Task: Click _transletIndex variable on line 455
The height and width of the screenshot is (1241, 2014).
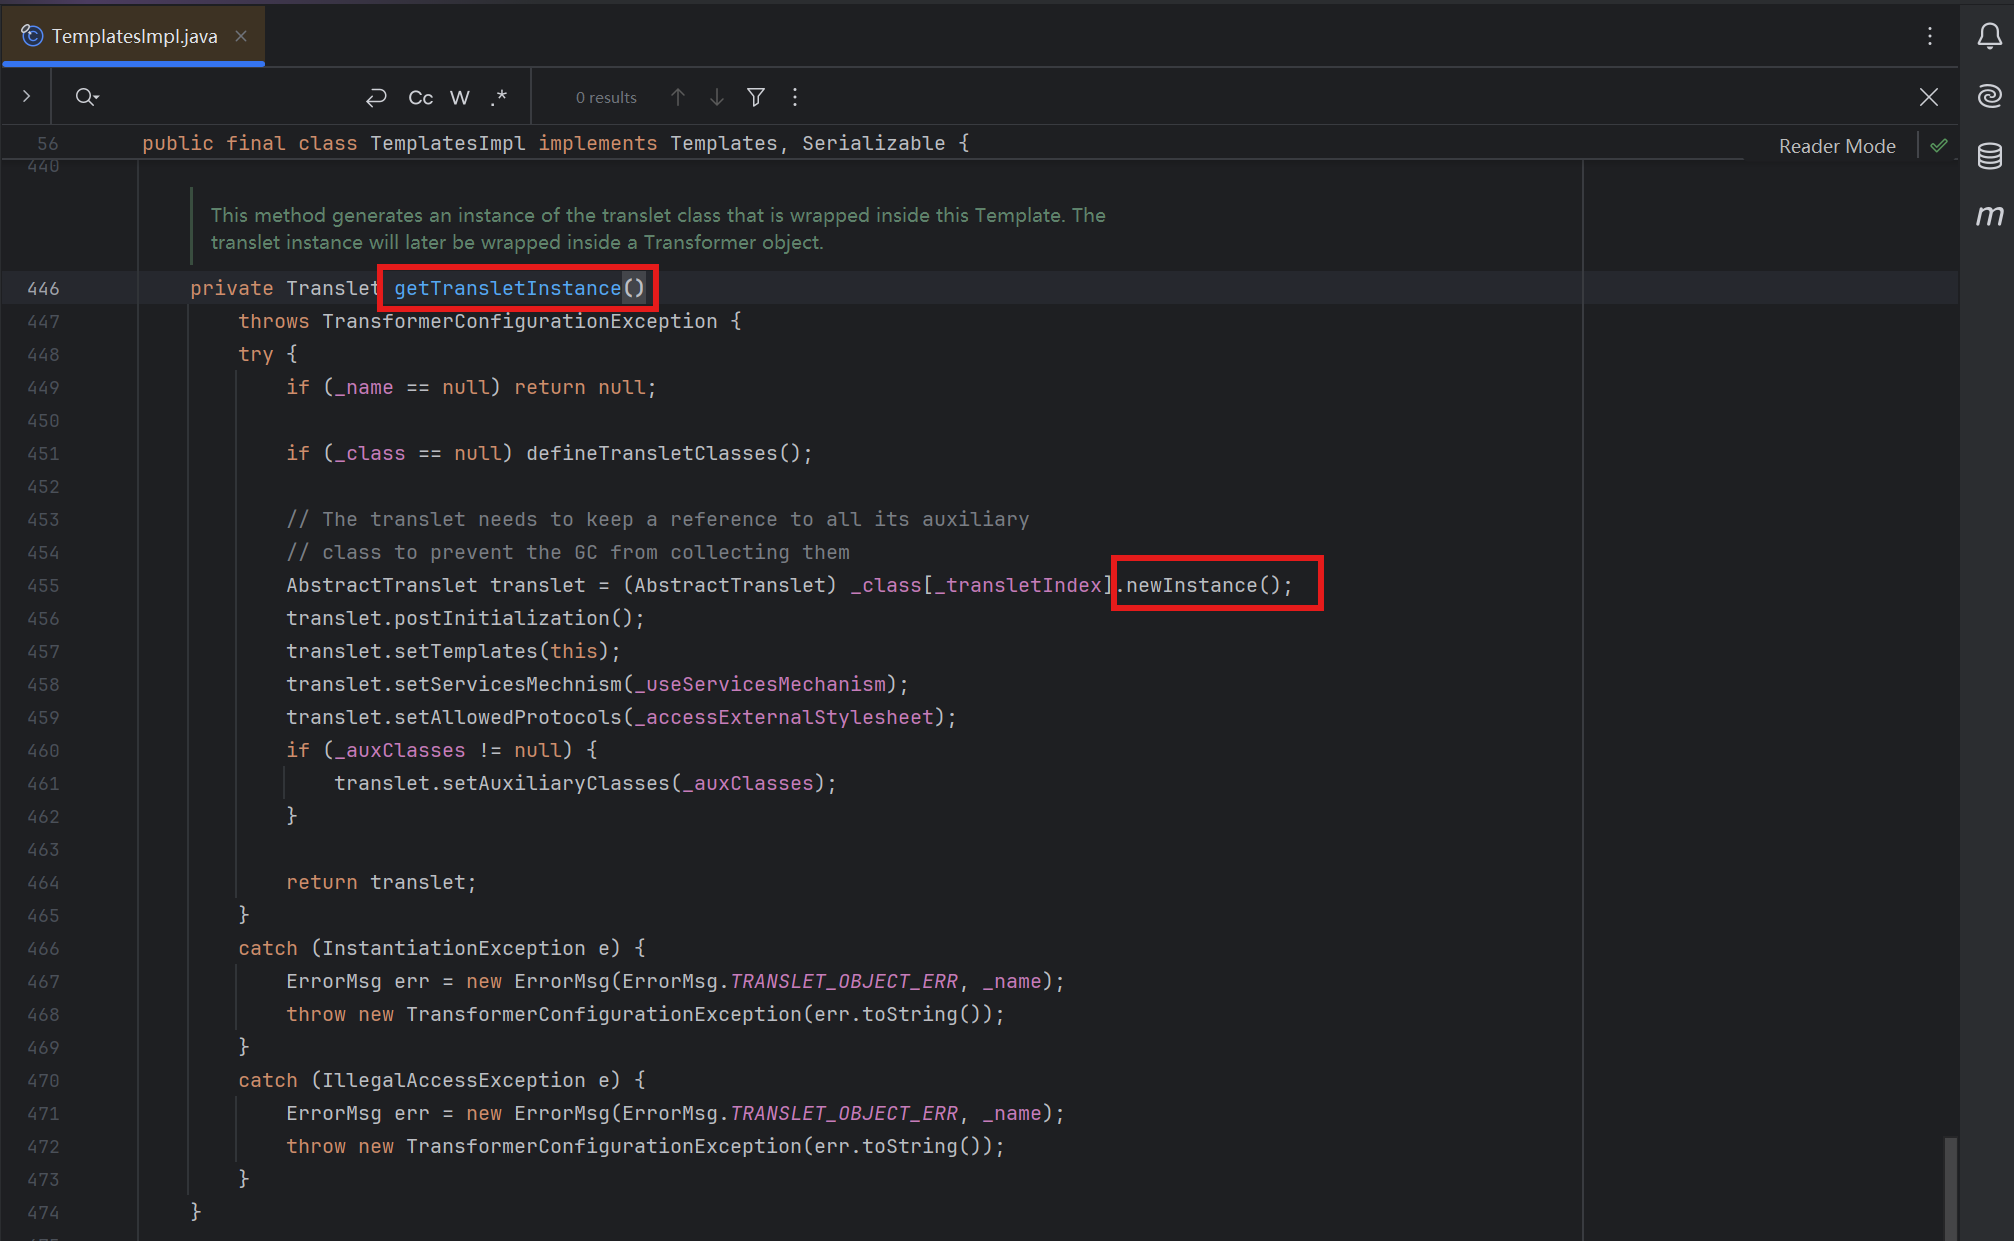Action: point(1018,585)
